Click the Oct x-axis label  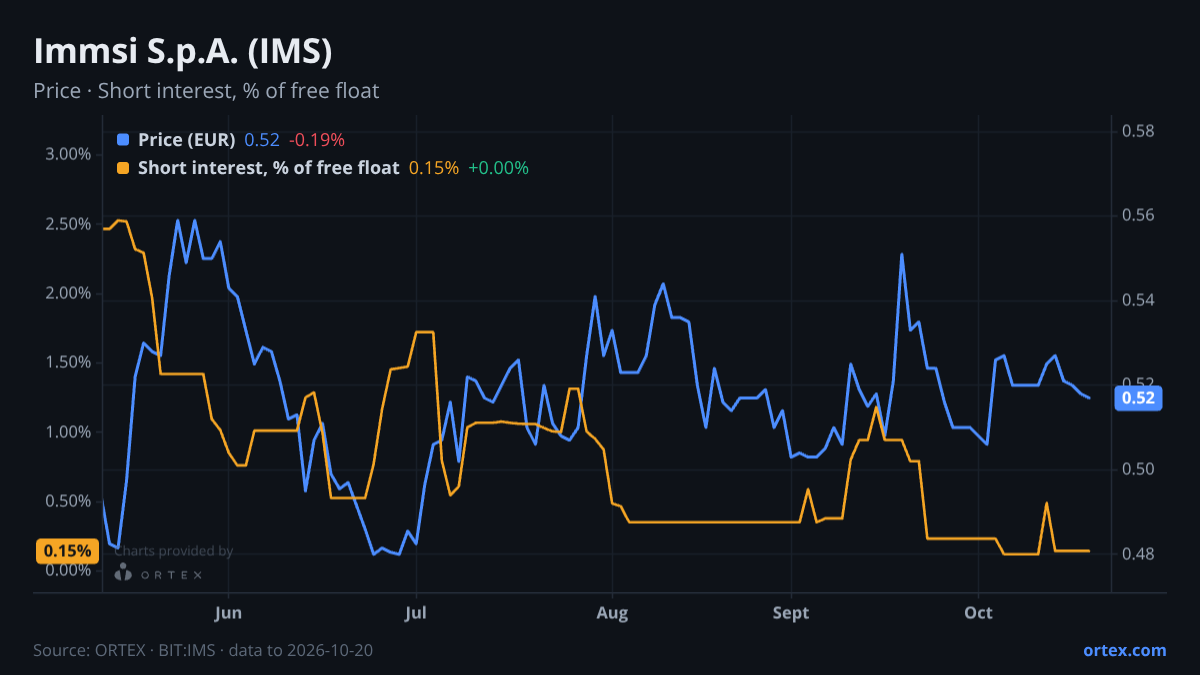(978, 613)
